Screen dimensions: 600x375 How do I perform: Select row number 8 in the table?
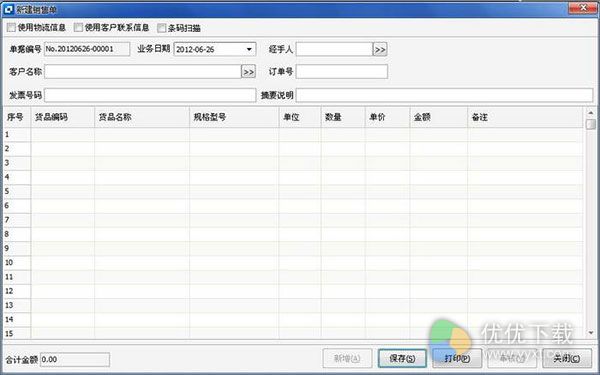pyautogui.click(x=17, y=234)
